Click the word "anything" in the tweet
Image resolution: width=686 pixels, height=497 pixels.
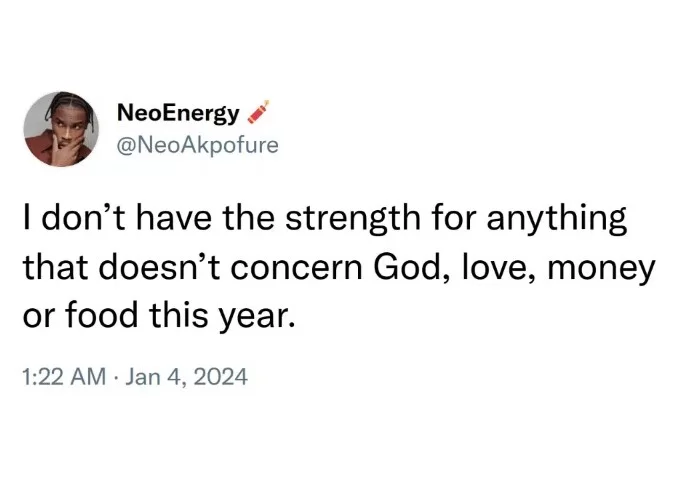pos(556,218)
